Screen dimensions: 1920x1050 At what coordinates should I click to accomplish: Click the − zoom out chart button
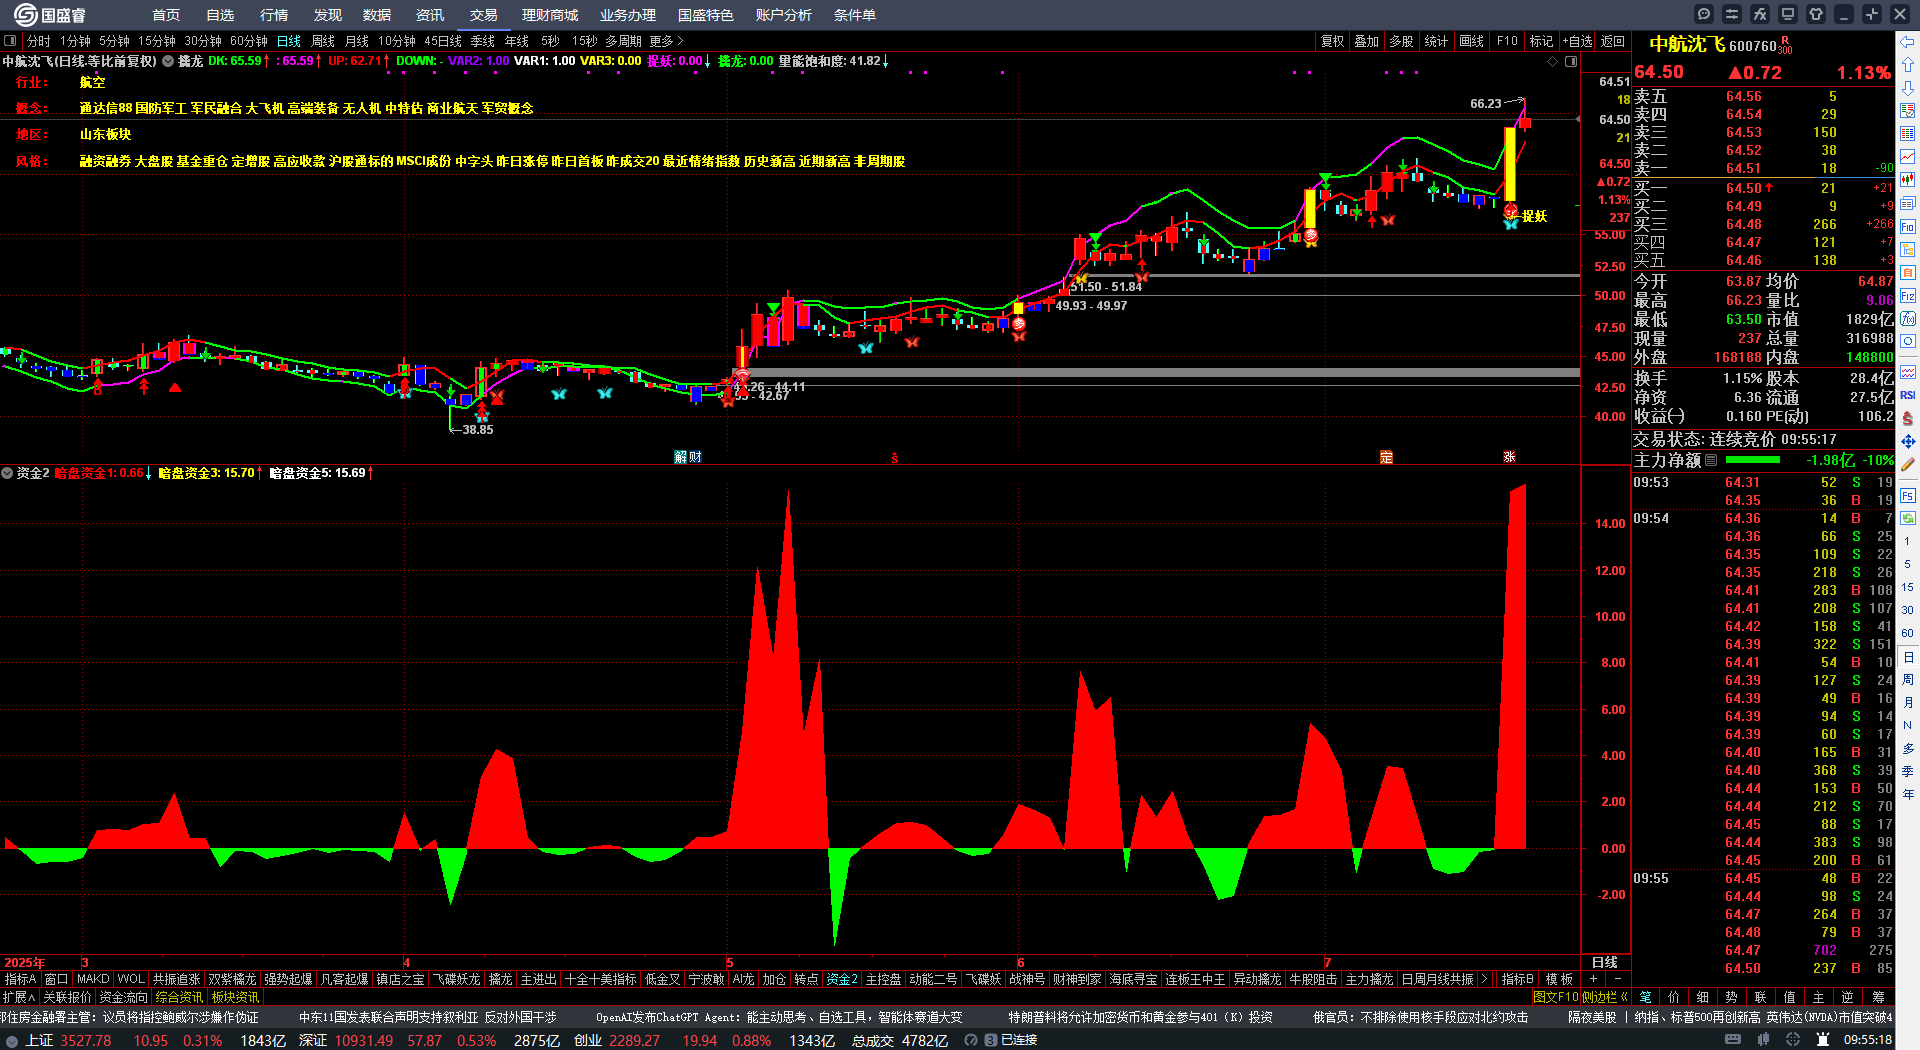(1617, 979)
